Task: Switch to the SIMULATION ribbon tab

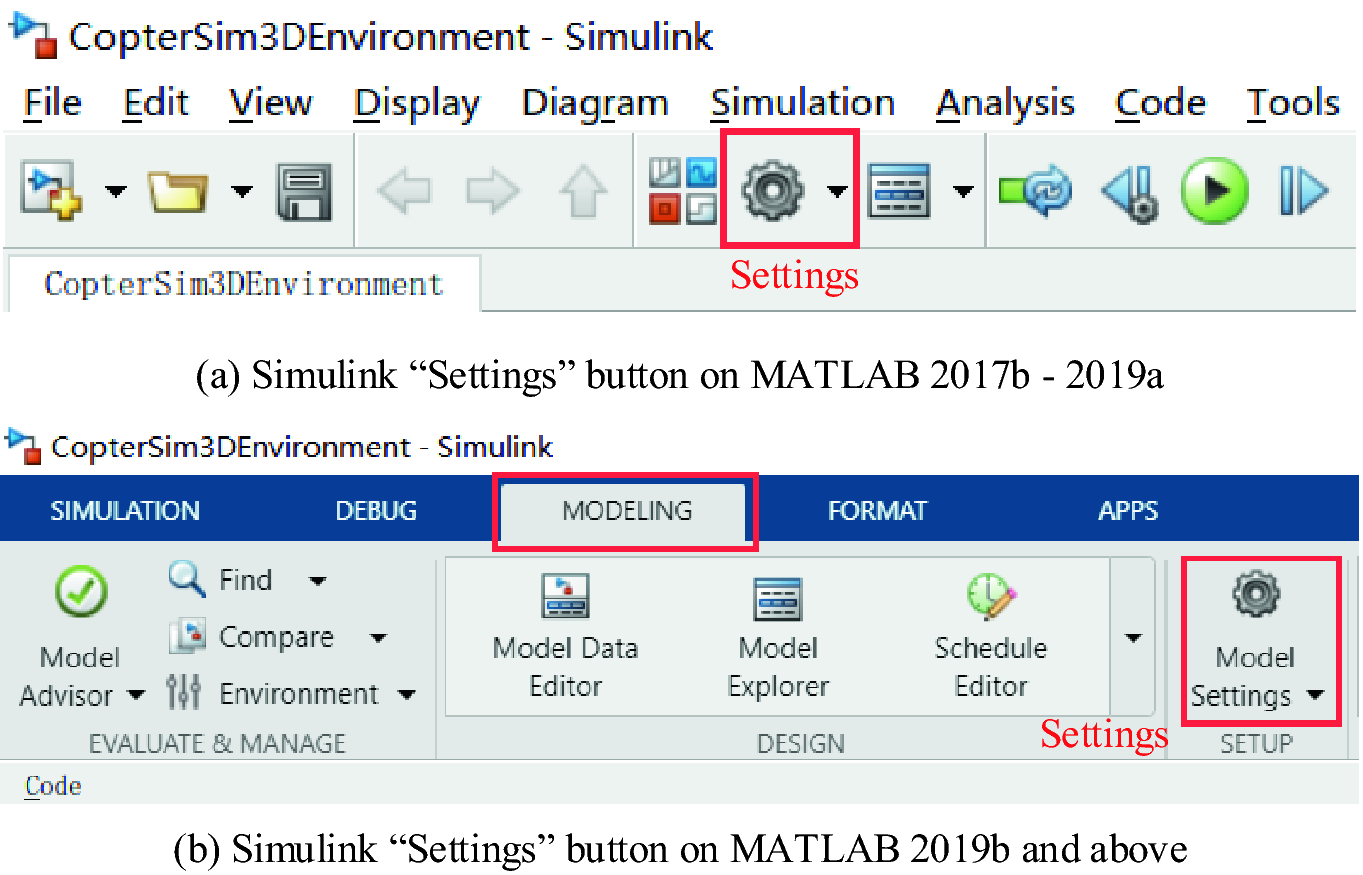Action: point(125,510)
